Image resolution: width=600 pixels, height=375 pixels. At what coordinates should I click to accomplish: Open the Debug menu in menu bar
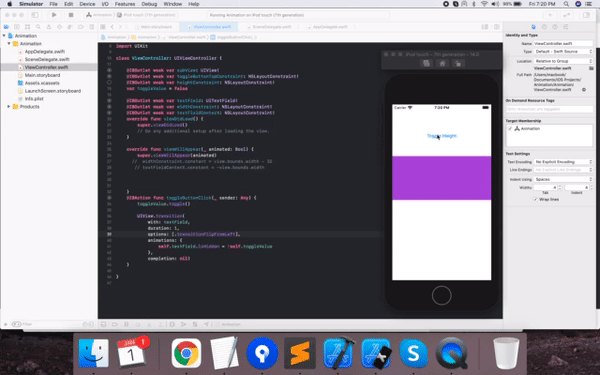(x=149, y=4)
